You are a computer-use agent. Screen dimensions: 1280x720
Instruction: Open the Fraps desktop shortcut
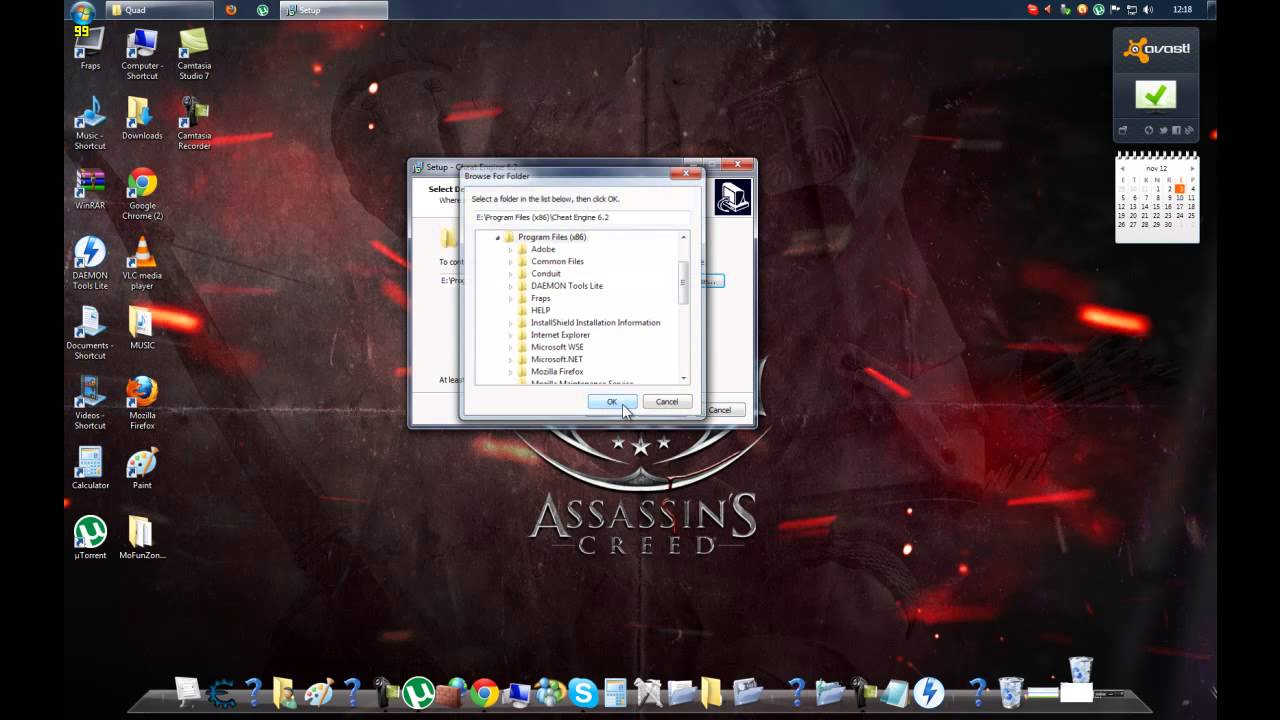(x=89, y=47)
